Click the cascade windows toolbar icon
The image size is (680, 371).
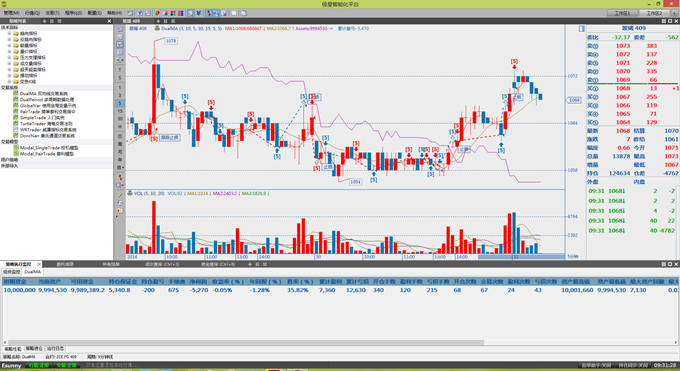click(x=244, y=13)
